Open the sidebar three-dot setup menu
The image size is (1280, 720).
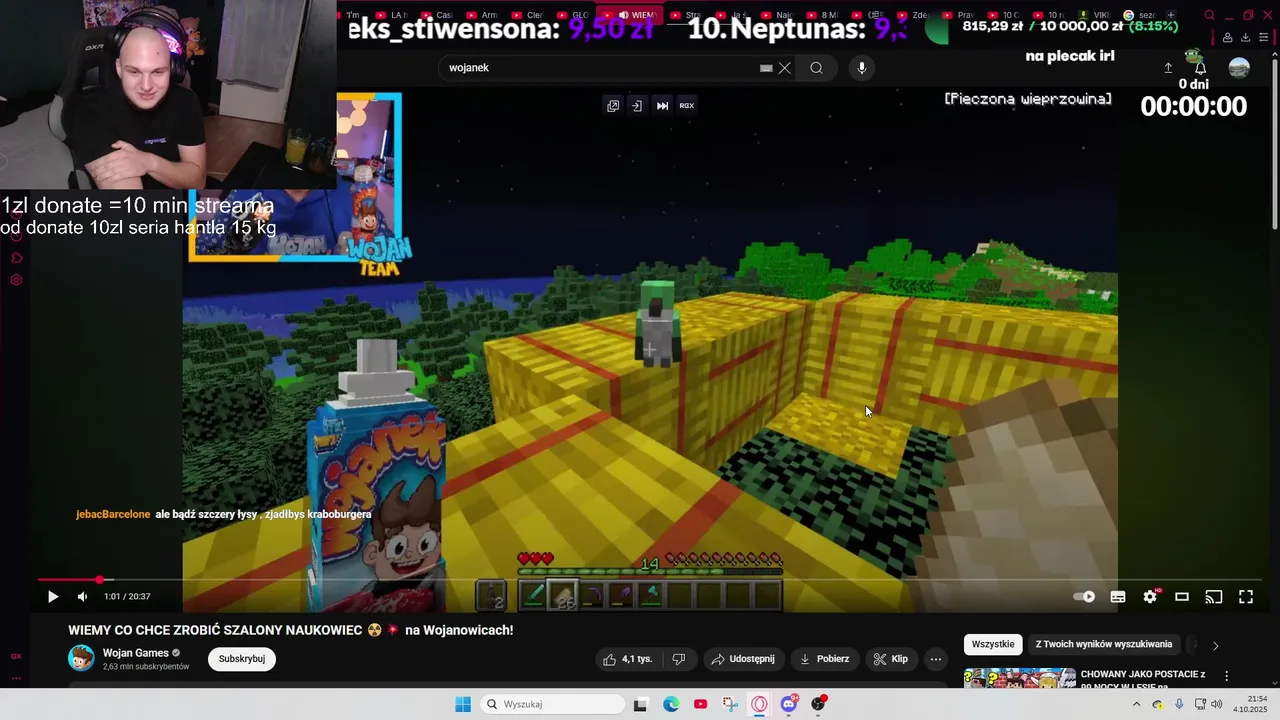(16, 677)
